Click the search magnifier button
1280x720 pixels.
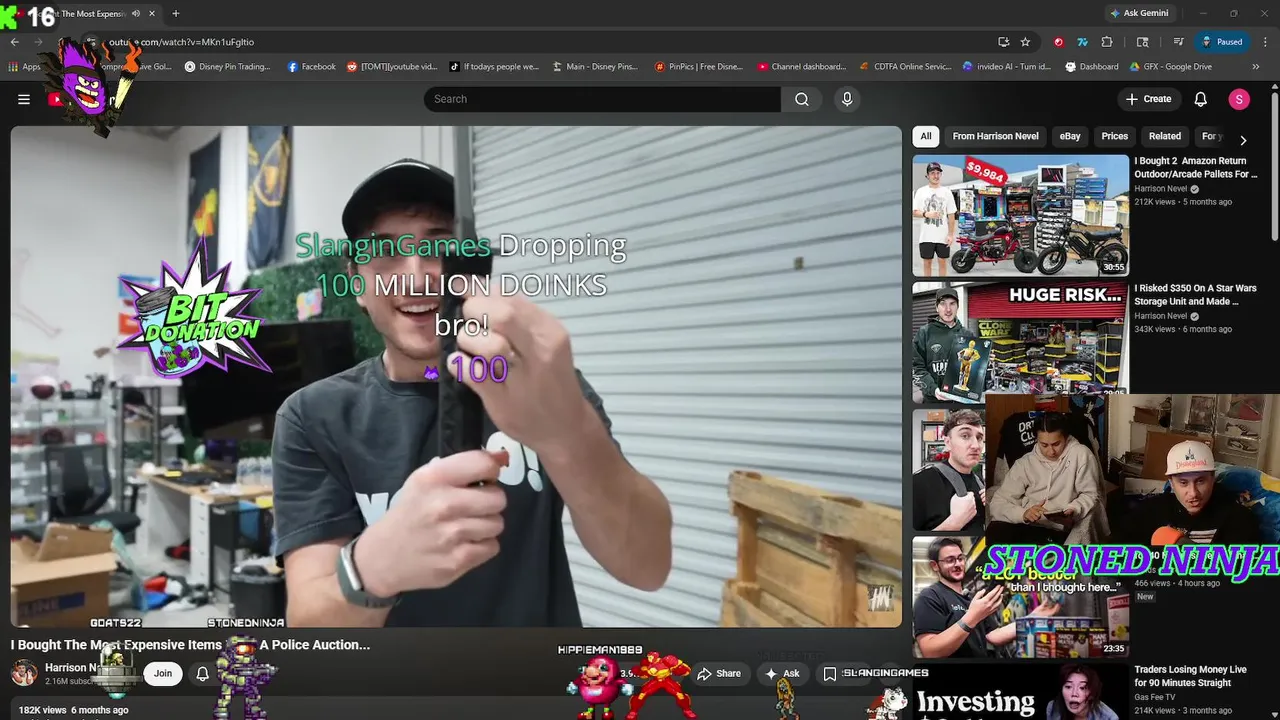(802, 99)
